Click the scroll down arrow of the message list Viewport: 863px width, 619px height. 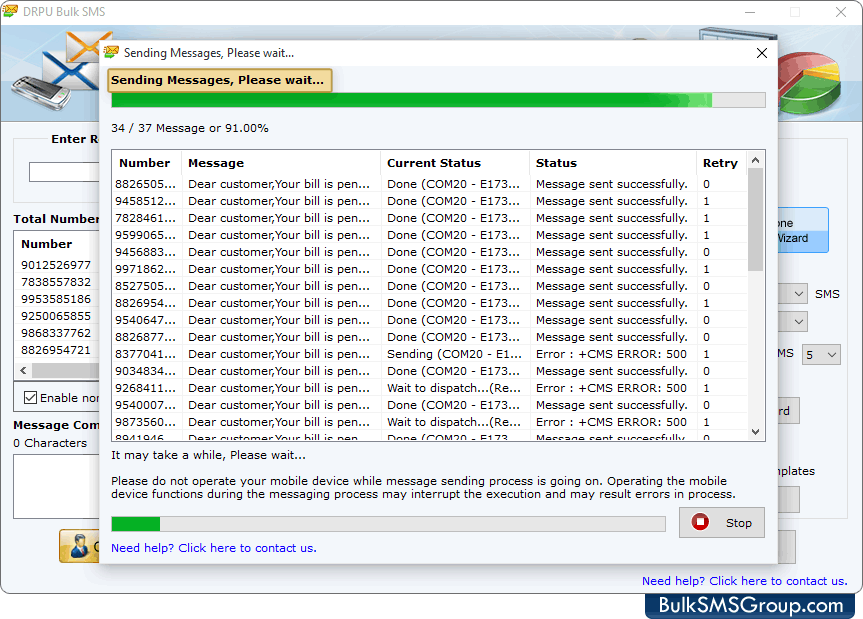click(x=755, y=432)
